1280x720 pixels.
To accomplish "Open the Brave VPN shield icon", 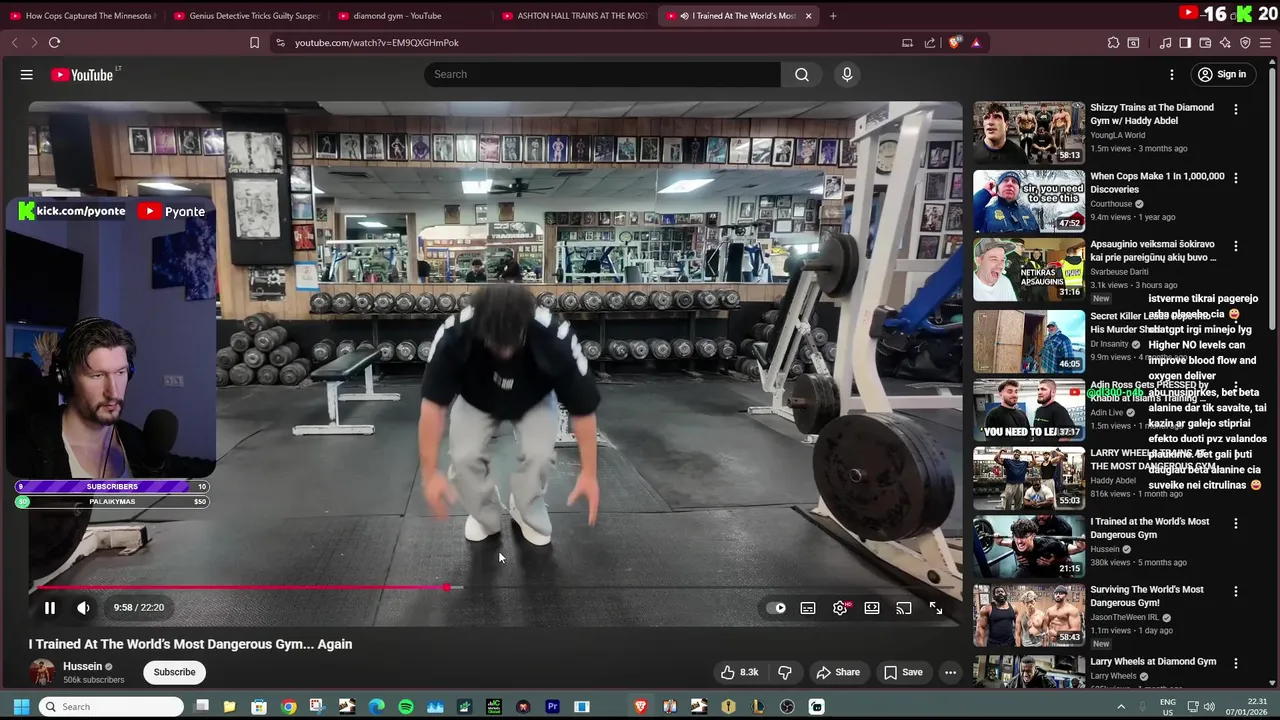I will [1245, 43].
